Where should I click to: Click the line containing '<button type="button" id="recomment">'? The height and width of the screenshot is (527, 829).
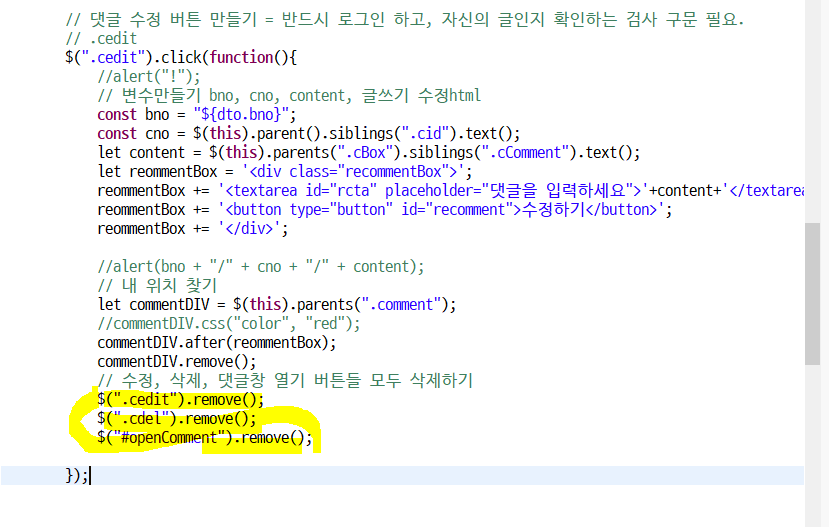pyautogui.click(x=384, y=210)
